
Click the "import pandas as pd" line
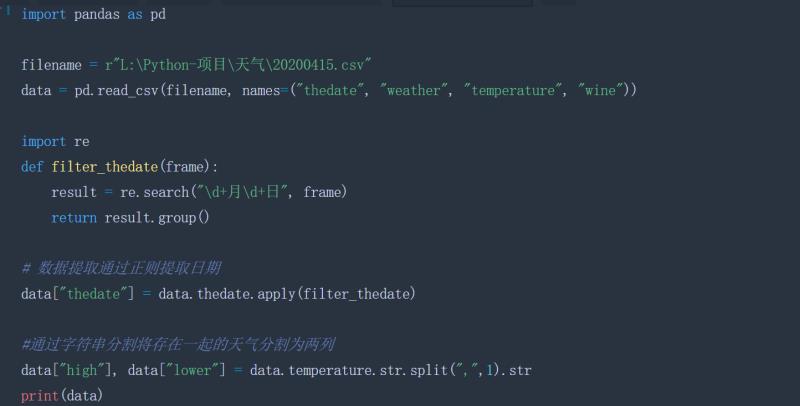tap(93, 14)
